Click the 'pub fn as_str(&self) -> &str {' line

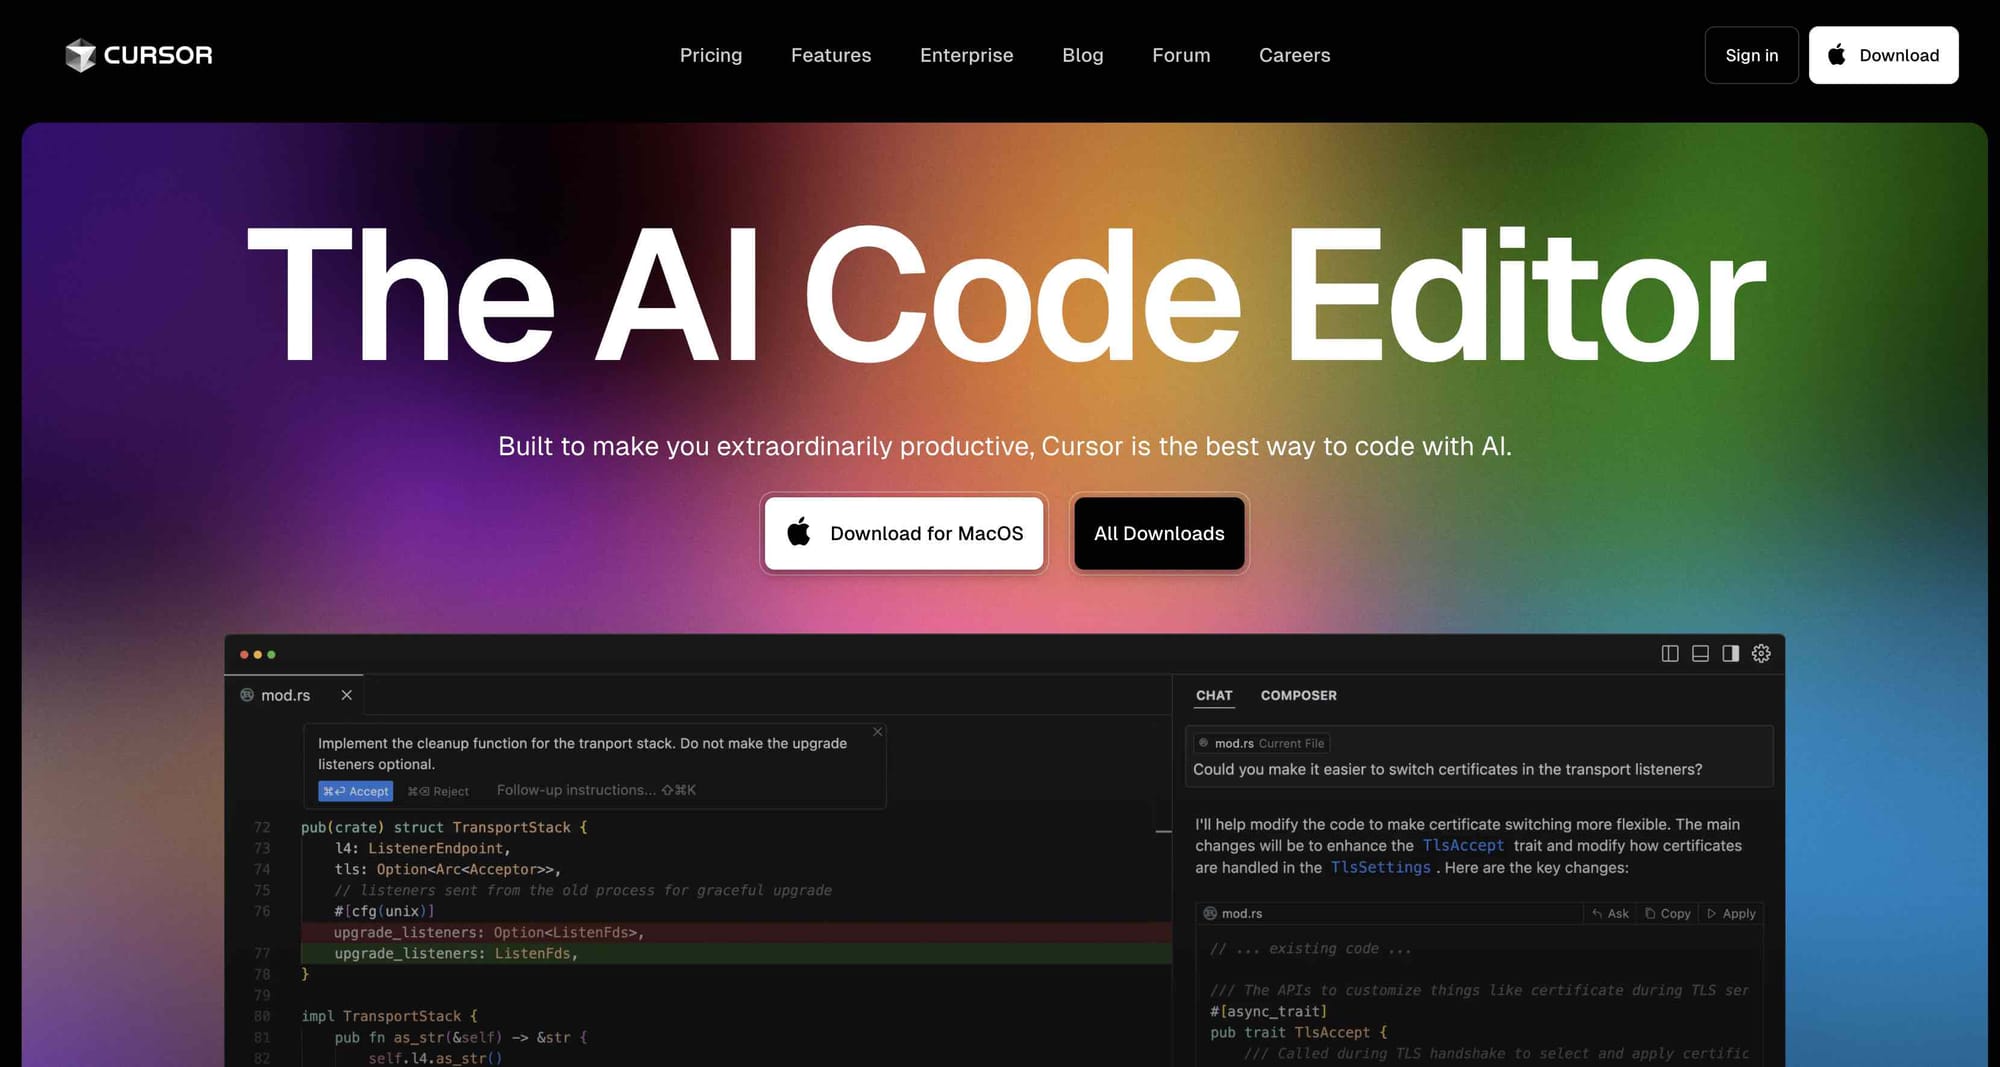pyautogui.click(x=461, y=1037)
